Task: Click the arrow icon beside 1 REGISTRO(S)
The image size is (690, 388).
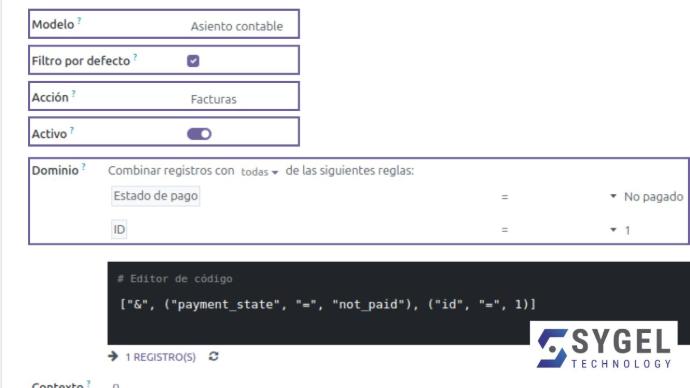Action: tap(113, 356)
